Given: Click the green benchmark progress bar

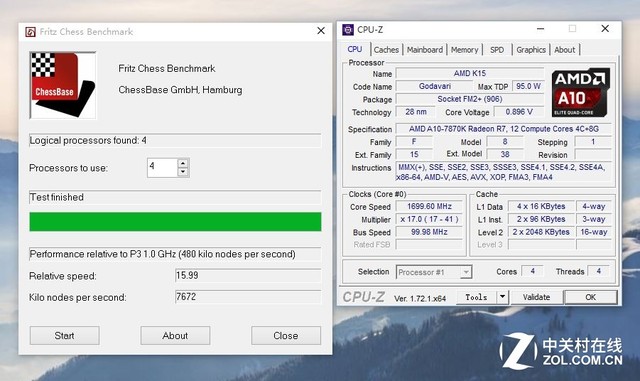Looking at the screenshot, I should click(x=175, y=222).
